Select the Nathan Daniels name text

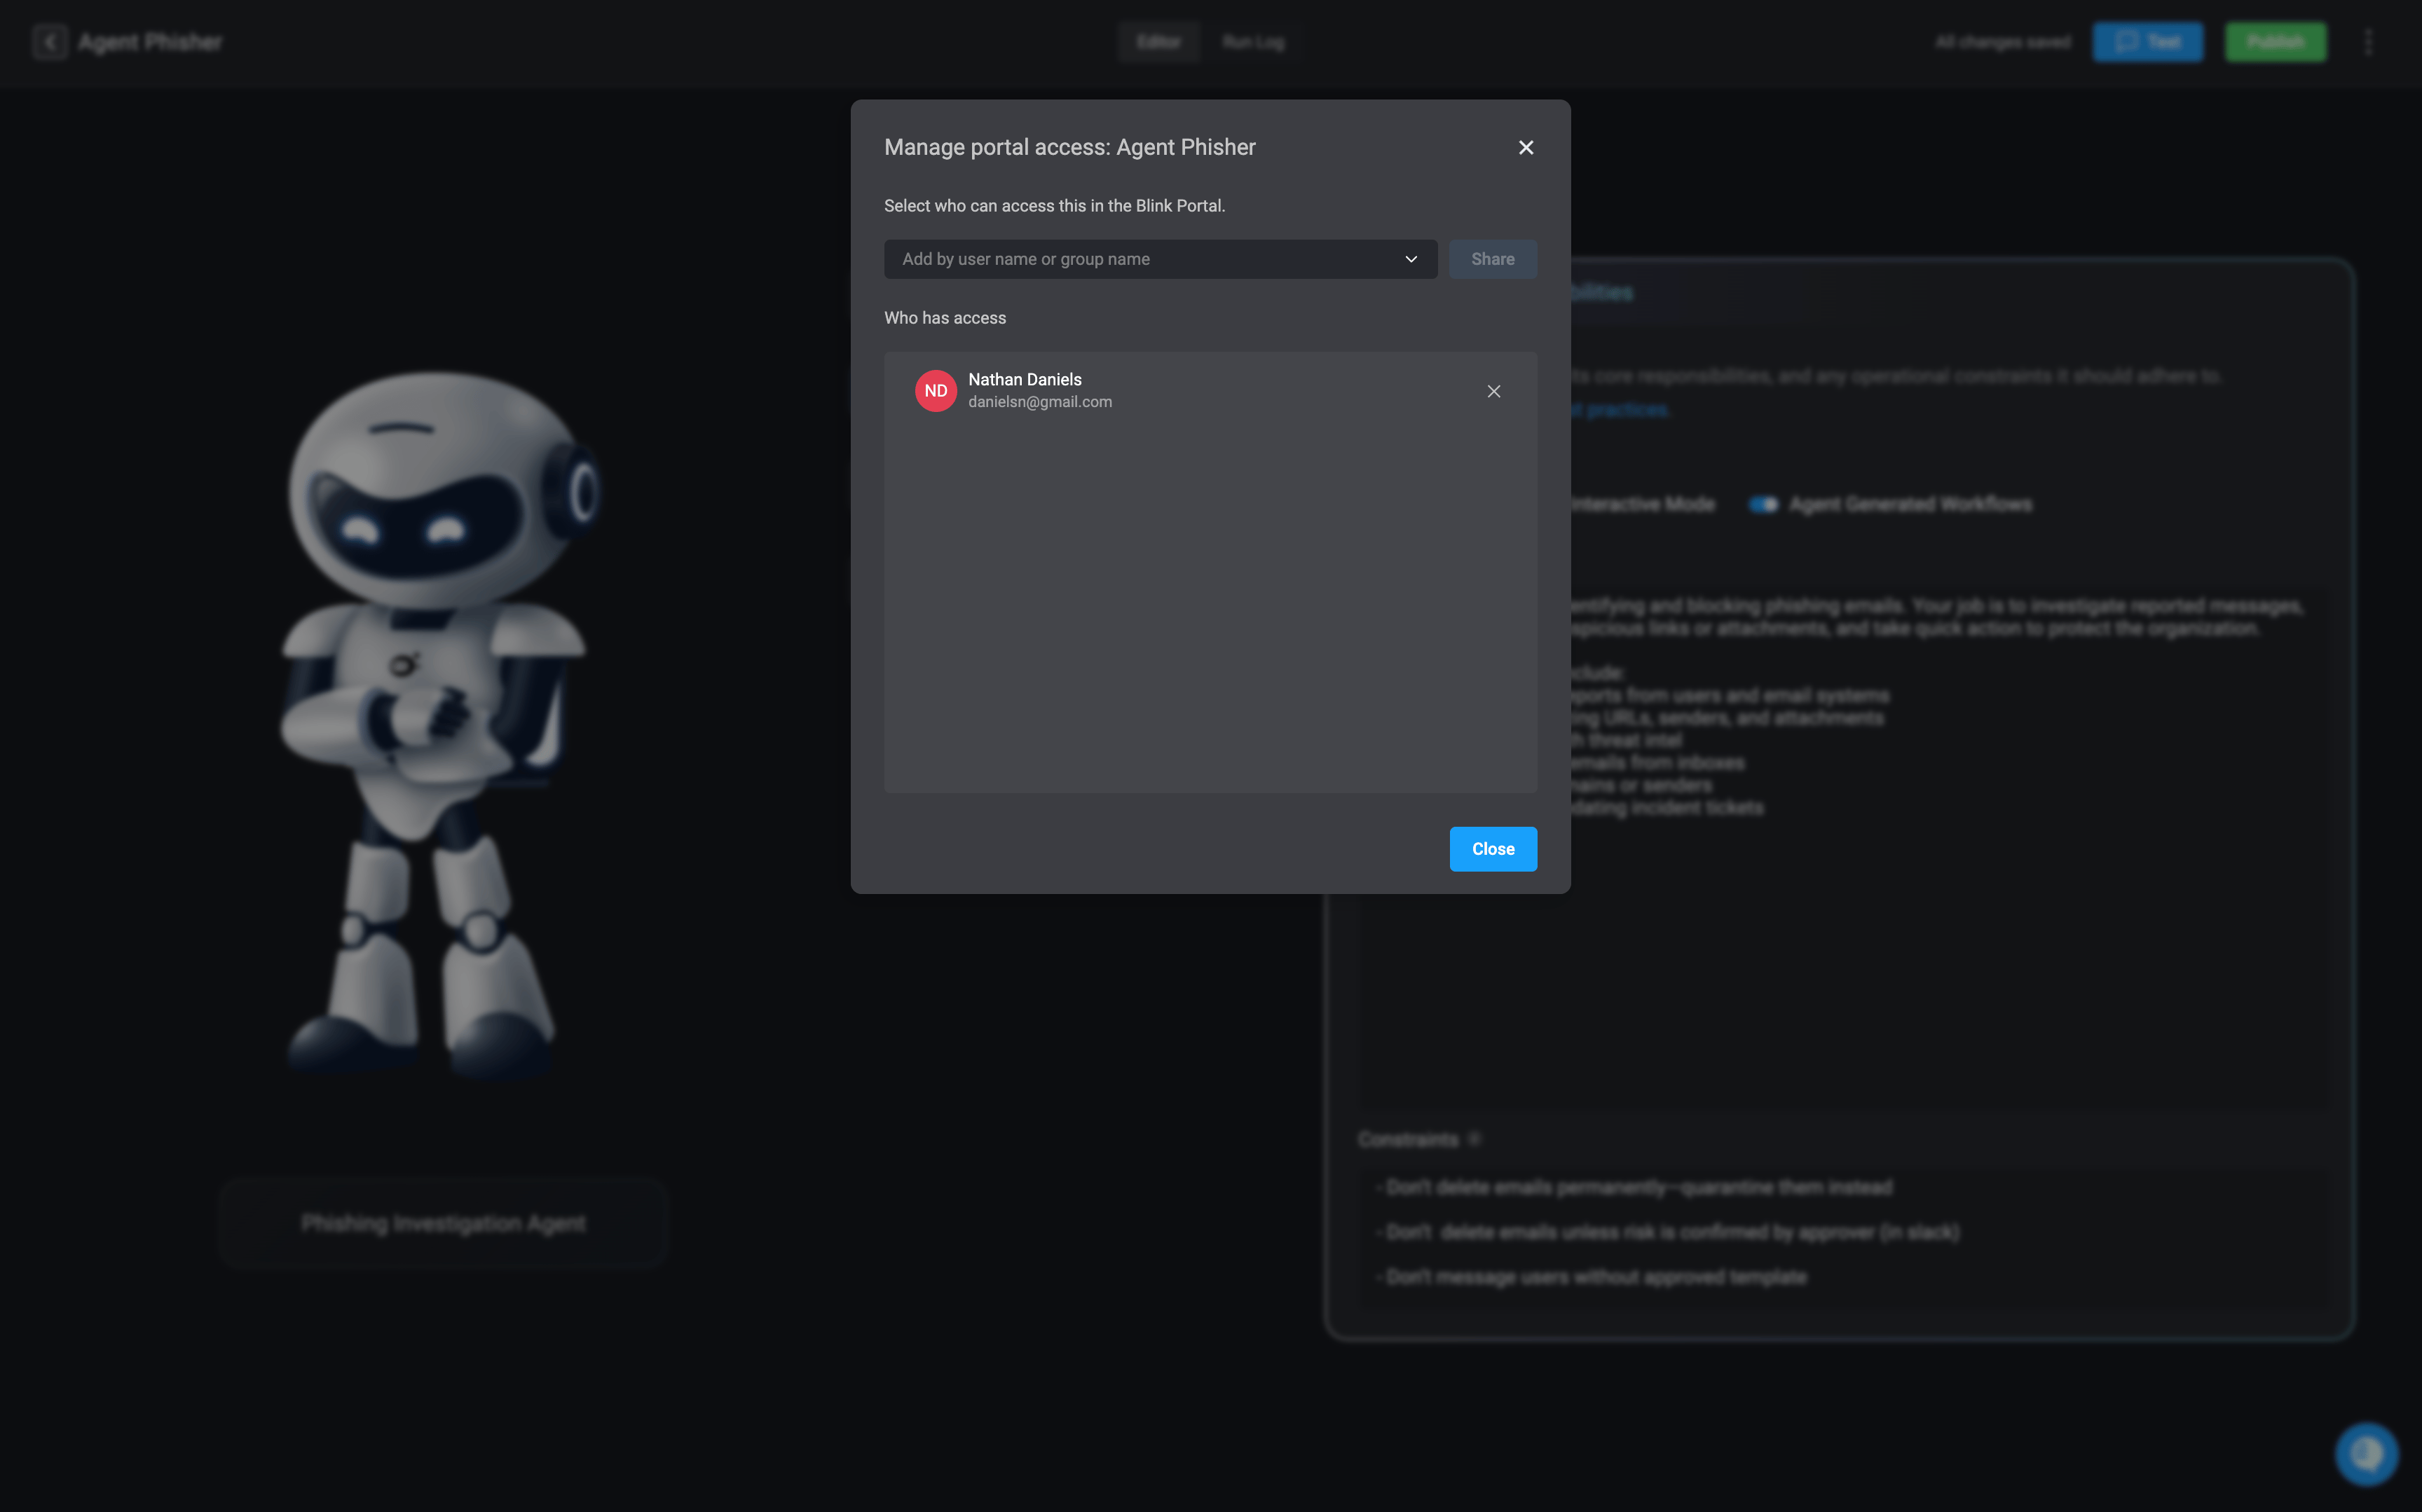pos(1024,380)
